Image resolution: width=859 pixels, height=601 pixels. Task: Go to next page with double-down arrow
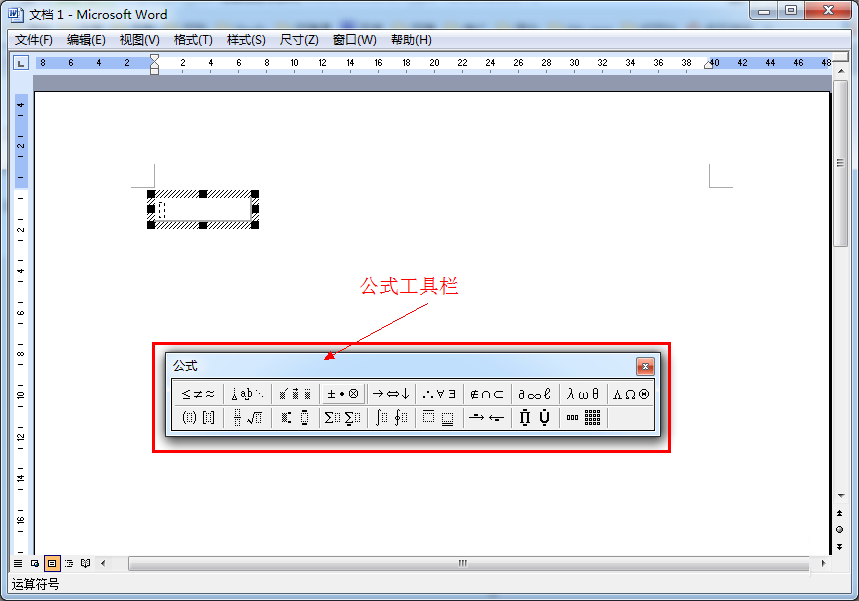tap(840, 547)
